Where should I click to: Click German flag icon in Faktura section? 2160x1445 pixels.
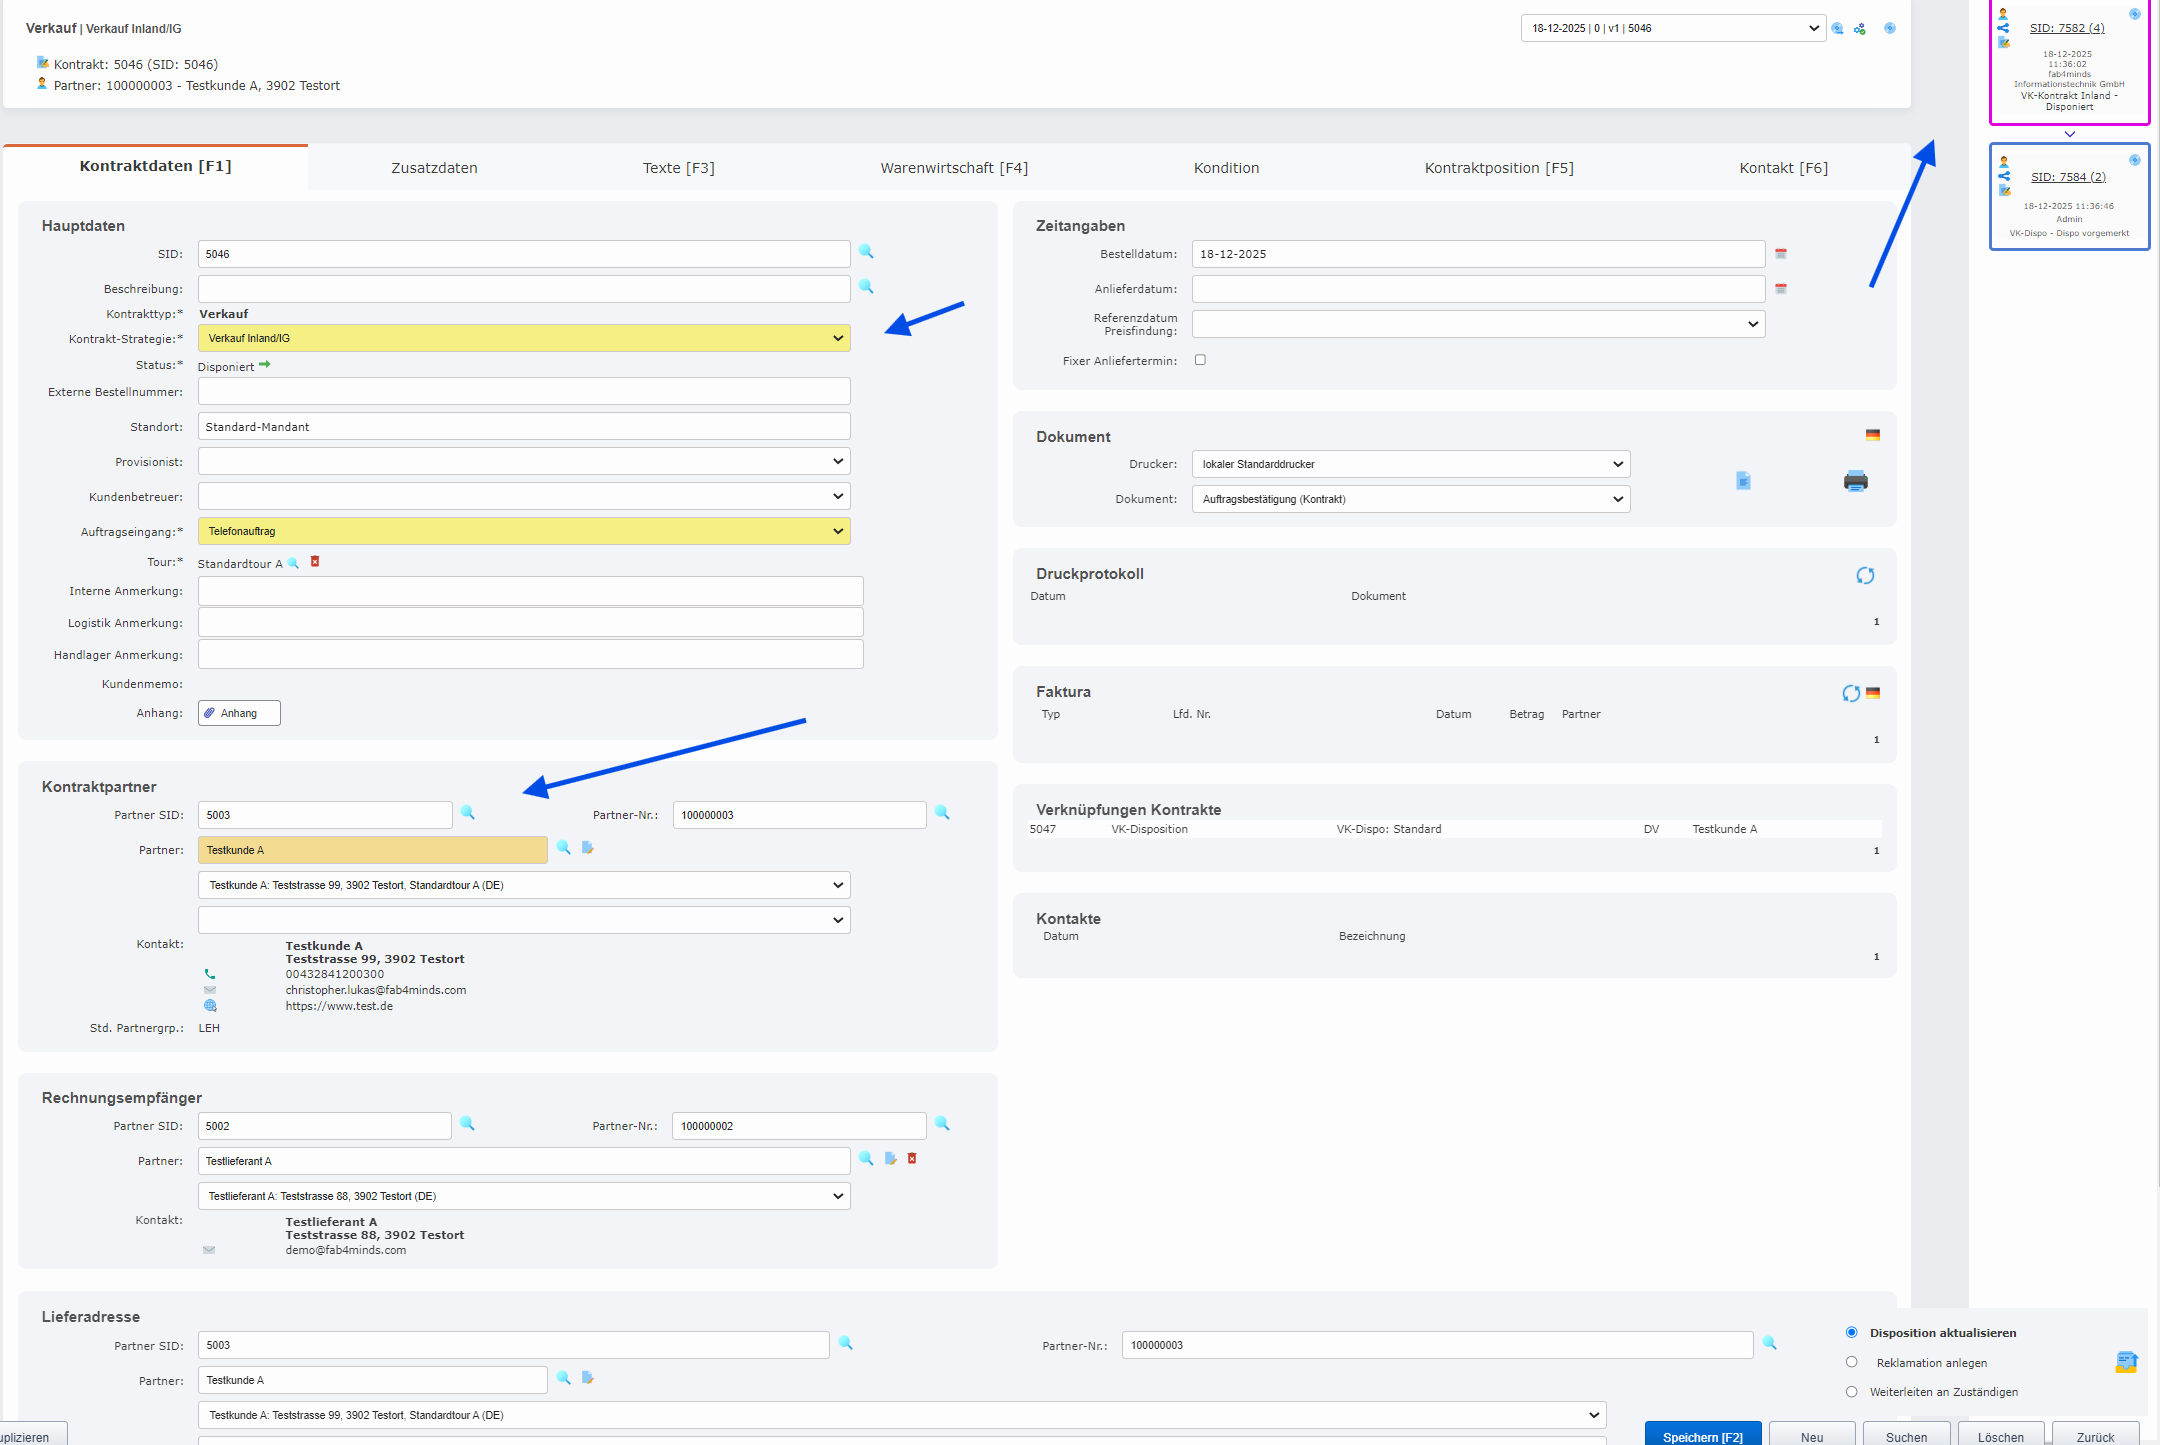point(1873,692)
